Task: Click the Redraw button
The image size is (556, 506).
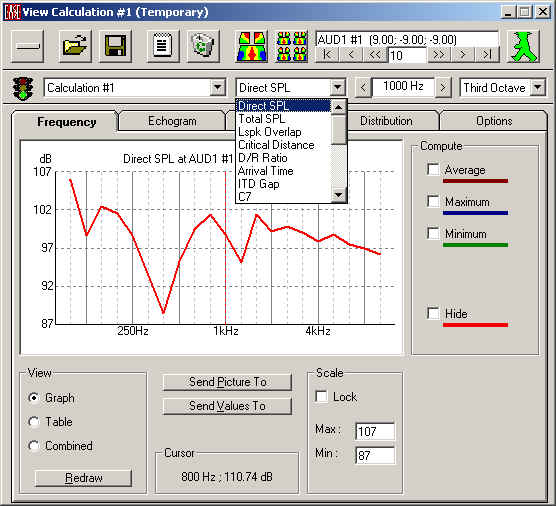Action: coord(84,478)
